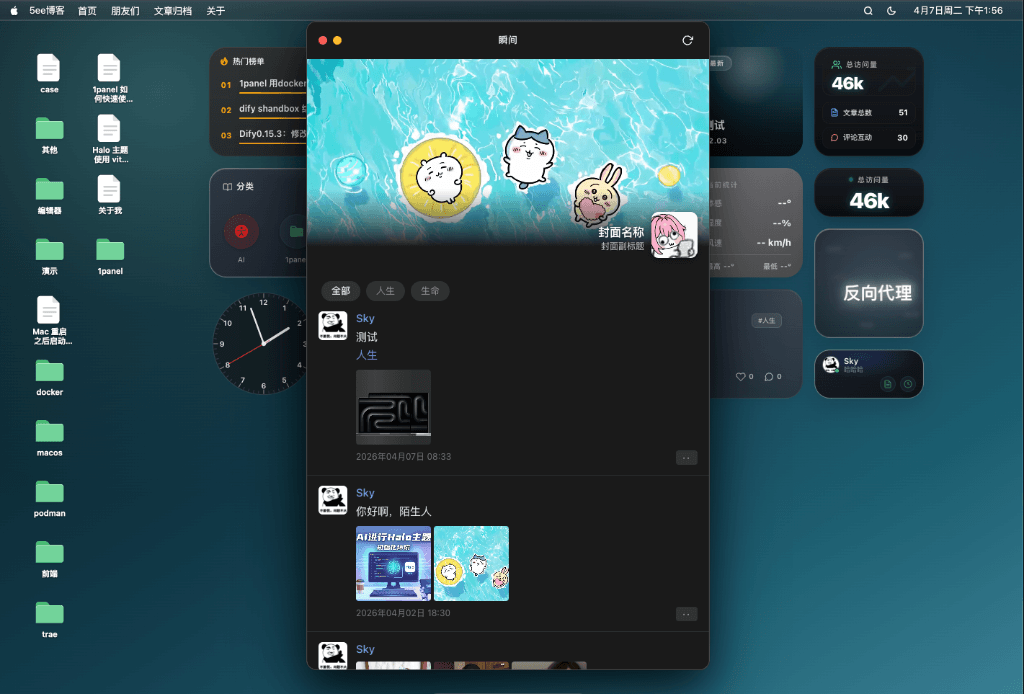This screenshot has height=694, width=1024.
Task: Toggle dark mode with the moon icon
Action: point(891,11)
